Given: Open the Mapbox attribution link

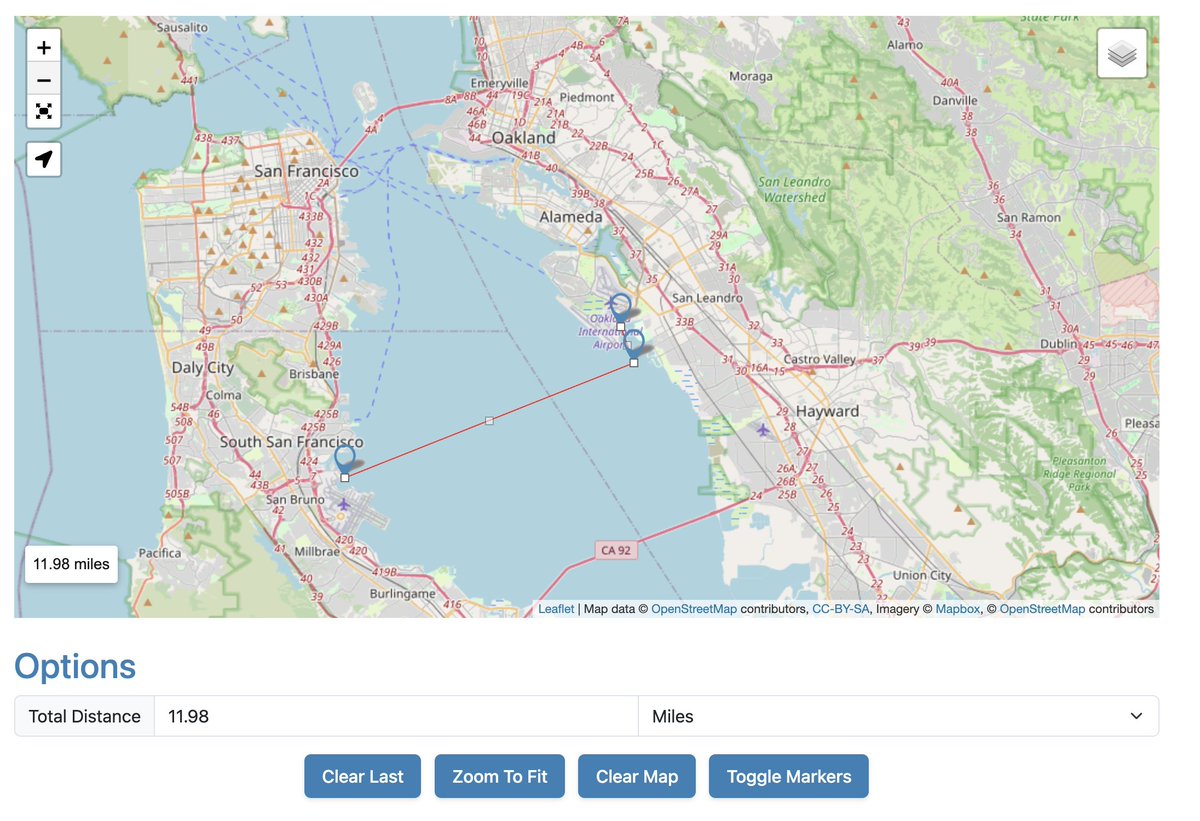Looking at the screenshot, I should 957,609.
